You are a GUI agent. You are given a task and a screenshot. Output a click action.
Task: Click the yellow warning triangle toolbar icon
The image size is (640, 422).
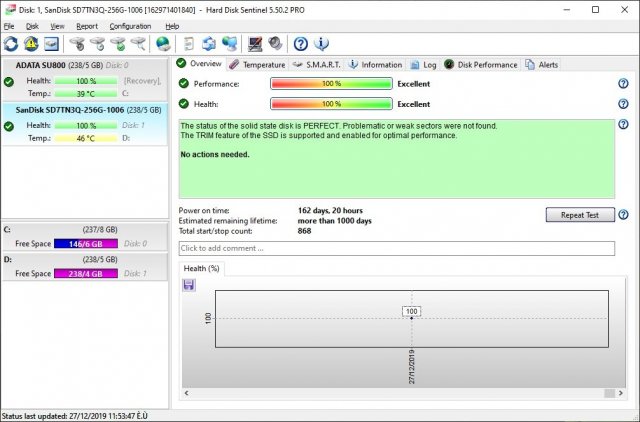31,44
